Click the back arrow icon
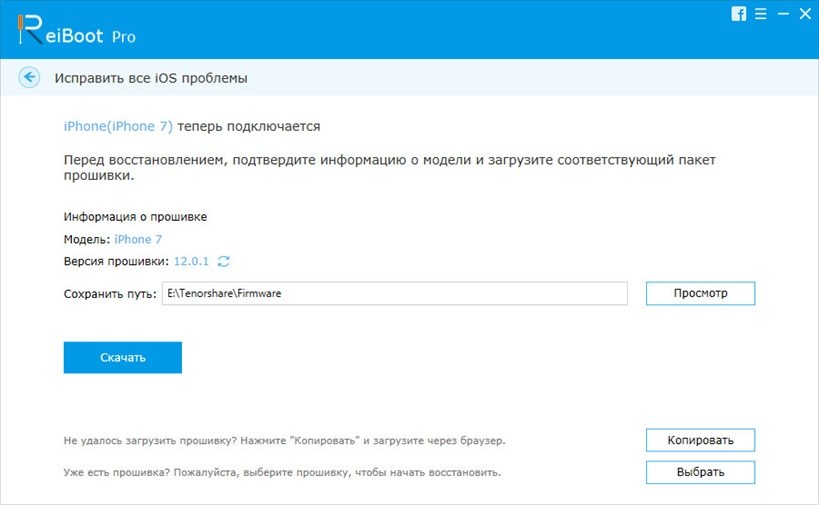 (30, 77)
